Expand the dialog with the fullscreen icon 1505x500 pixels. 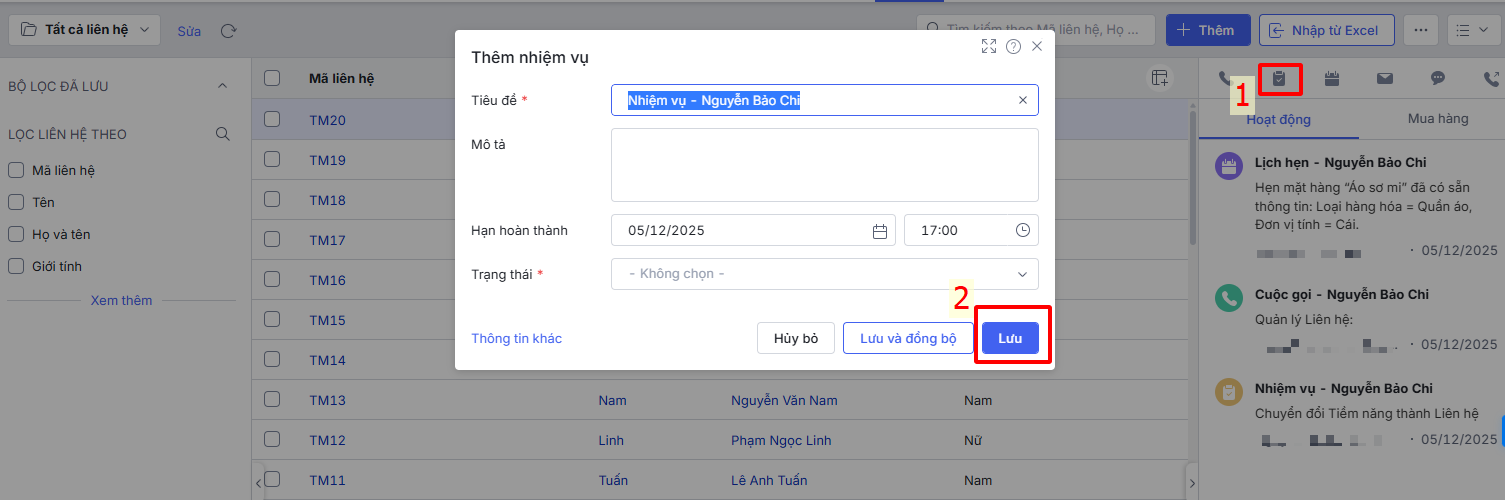[x=989, y=46]
